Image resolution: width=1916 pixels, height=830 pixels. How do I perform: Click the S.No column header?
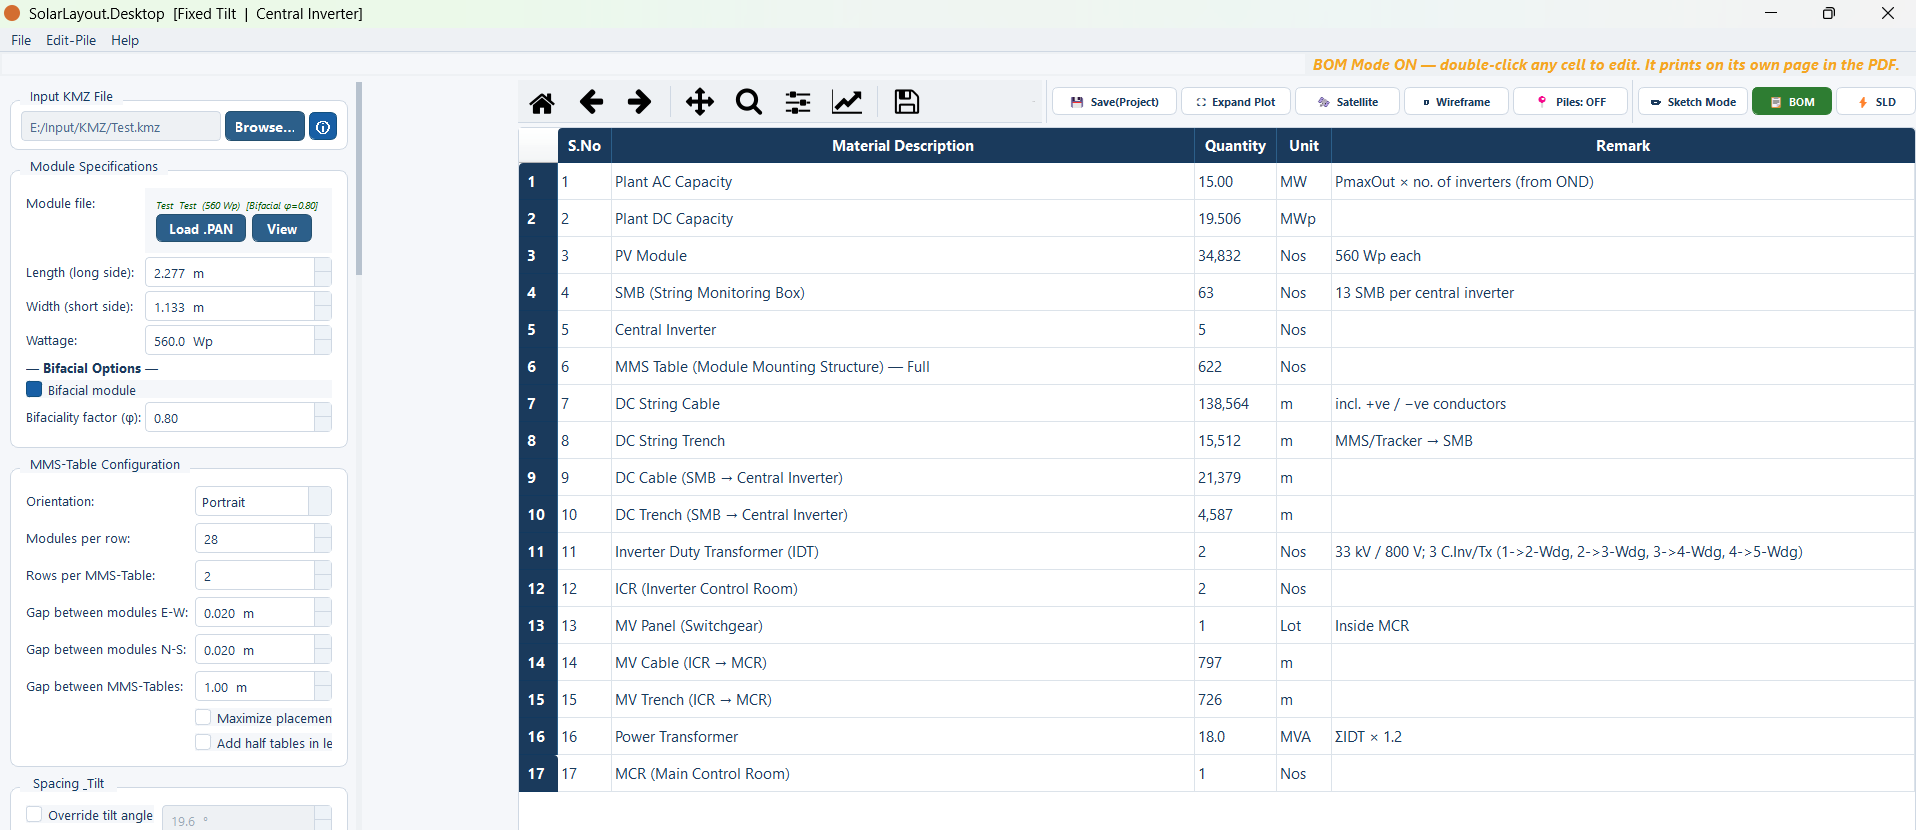(584, 146)
